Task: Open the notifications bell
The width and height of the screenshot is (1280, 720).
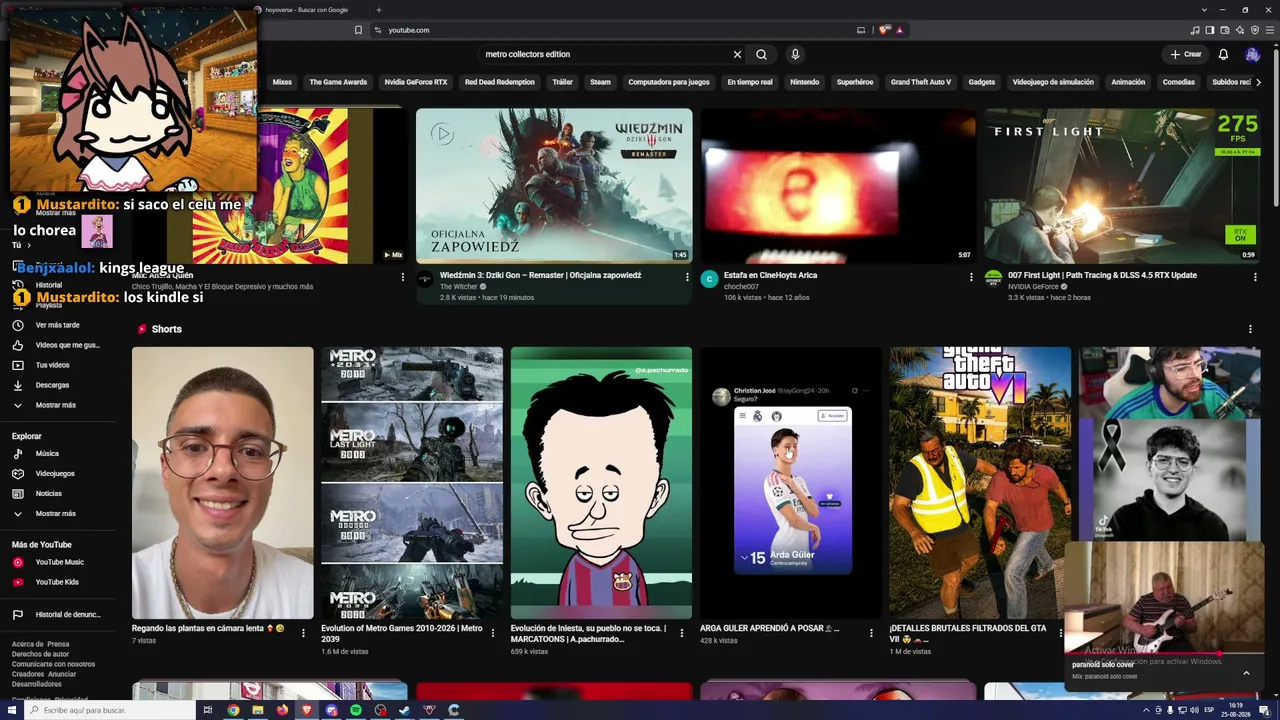Action: point(1223,54)
